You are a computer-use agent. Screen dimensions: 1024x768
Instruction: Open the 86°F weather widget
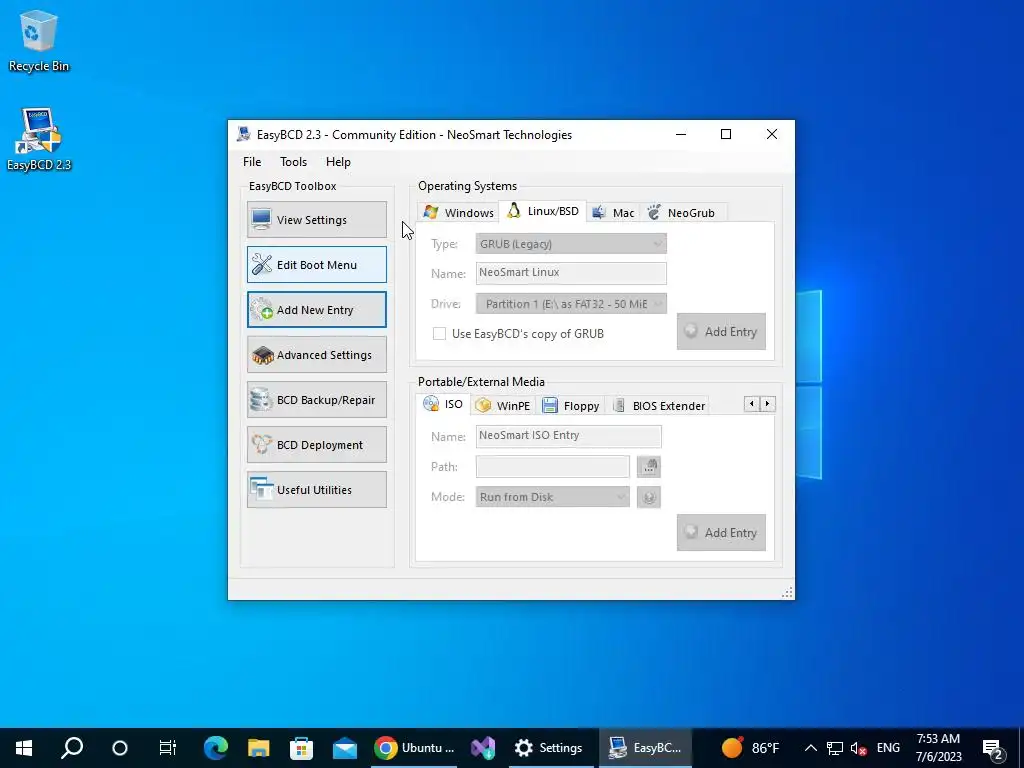(x=750, y=748)
